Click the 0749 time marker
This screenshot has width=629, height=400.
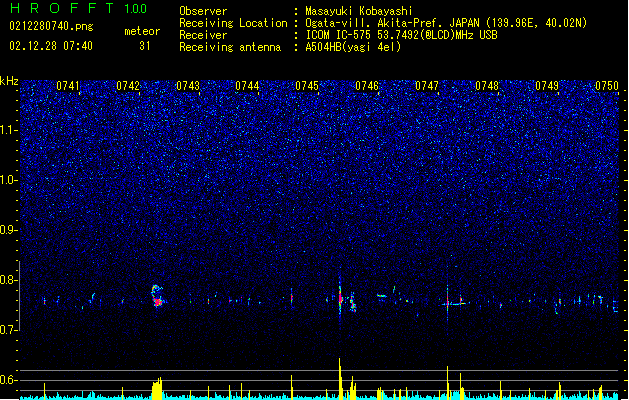click(547, 86)
